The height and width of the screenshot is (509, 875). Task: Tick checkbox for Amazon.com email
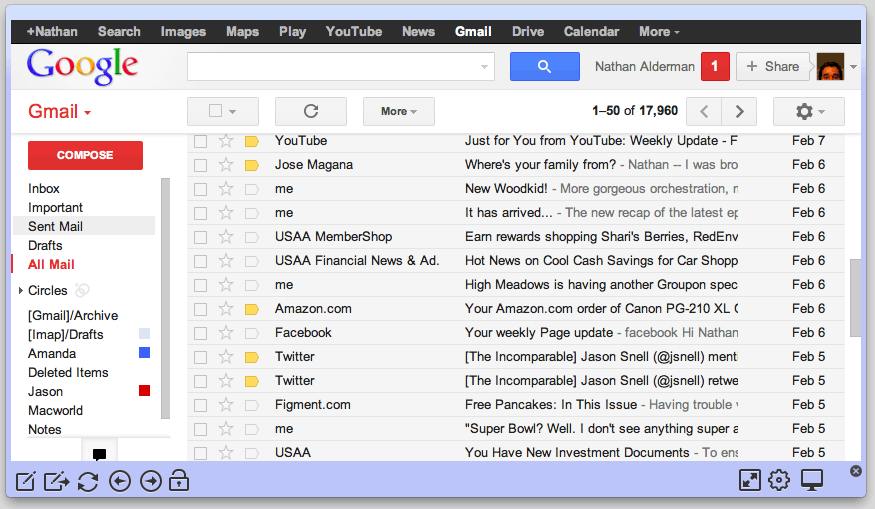[x=200, y=309]
